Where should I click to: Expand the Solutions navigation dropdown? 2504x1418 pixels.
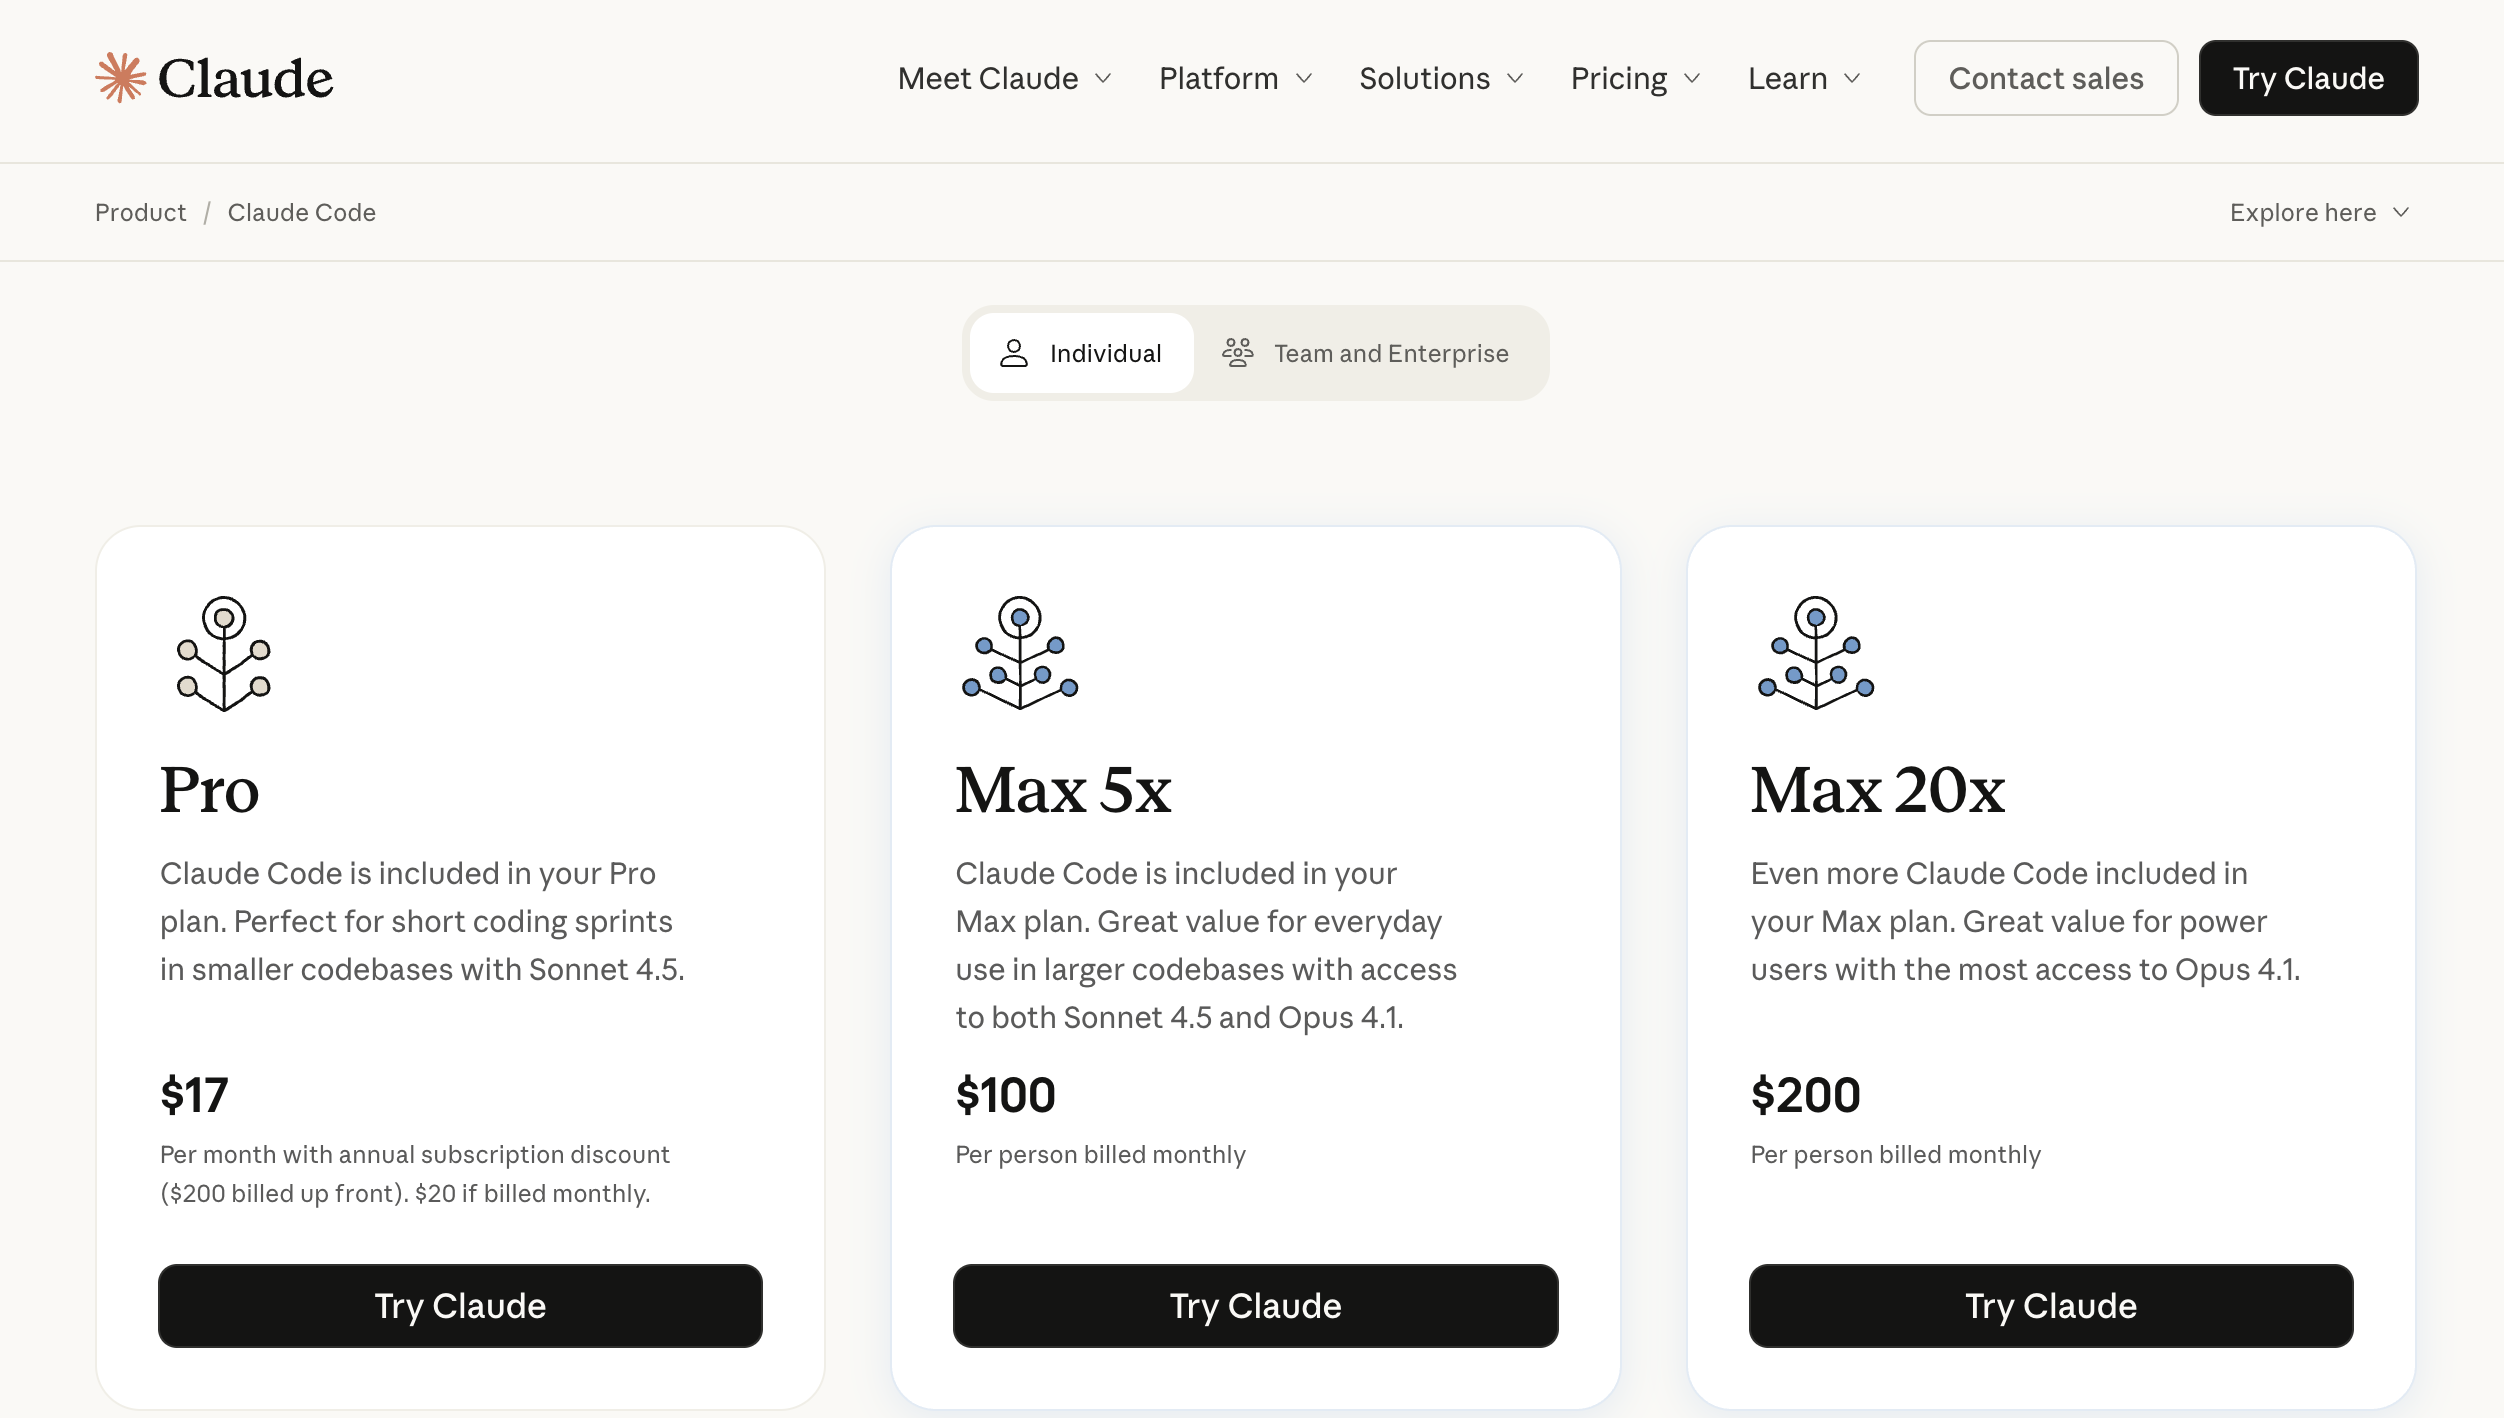[x=1440, y=79]
